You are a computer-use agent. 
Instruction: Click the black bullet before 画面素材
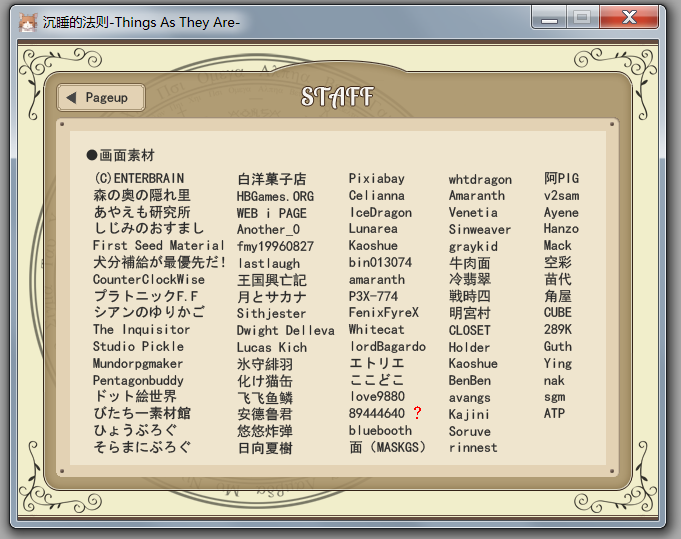click(92, 155)
